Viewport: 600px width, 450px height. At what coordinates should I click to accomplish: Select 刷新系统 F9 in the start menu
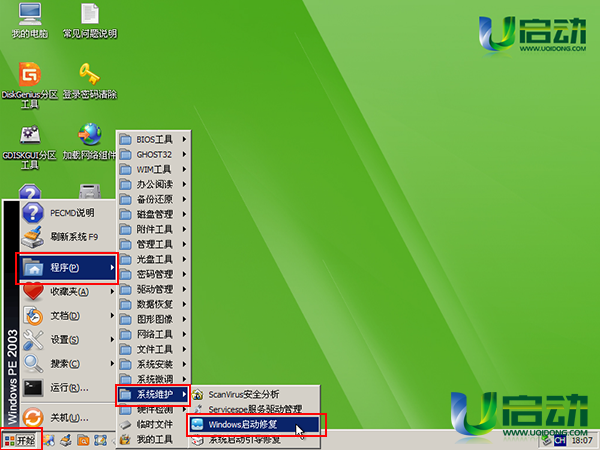click(x=68, y=237)
